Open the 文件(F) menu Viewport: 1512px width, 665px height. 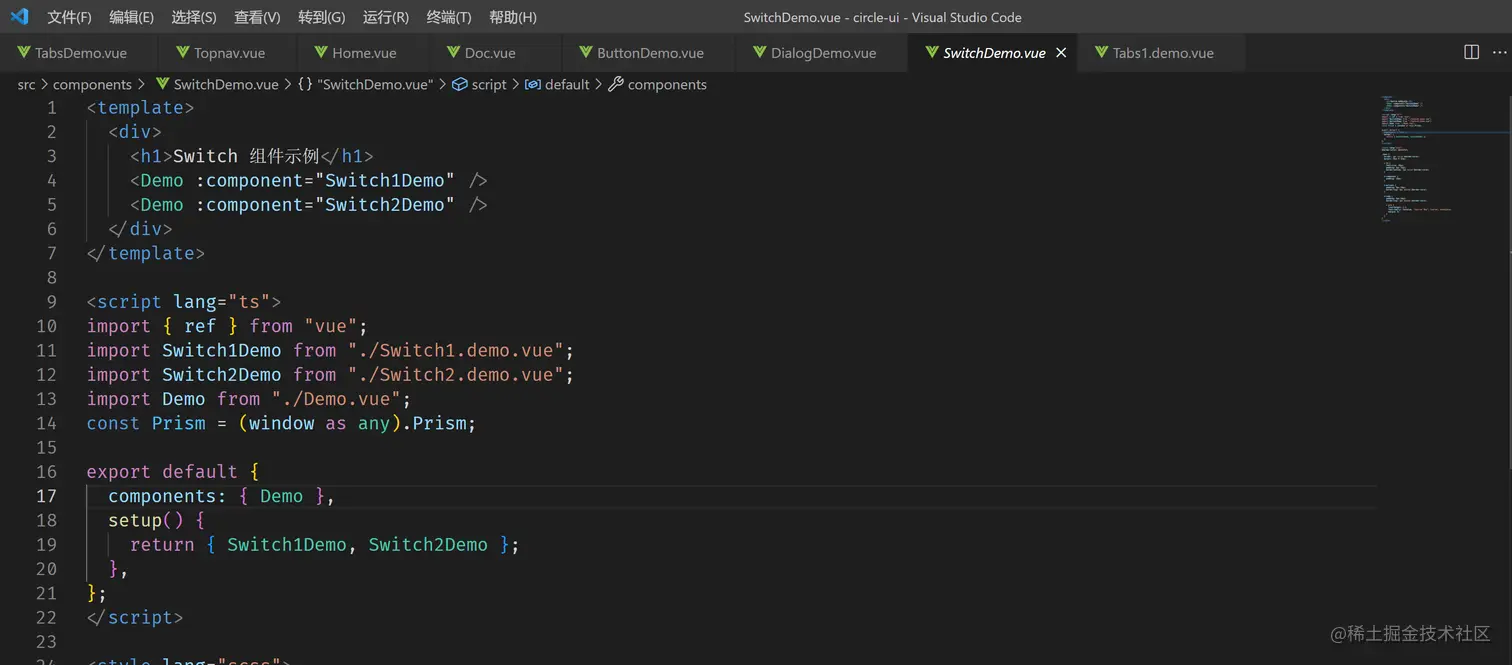click(69, 17)
